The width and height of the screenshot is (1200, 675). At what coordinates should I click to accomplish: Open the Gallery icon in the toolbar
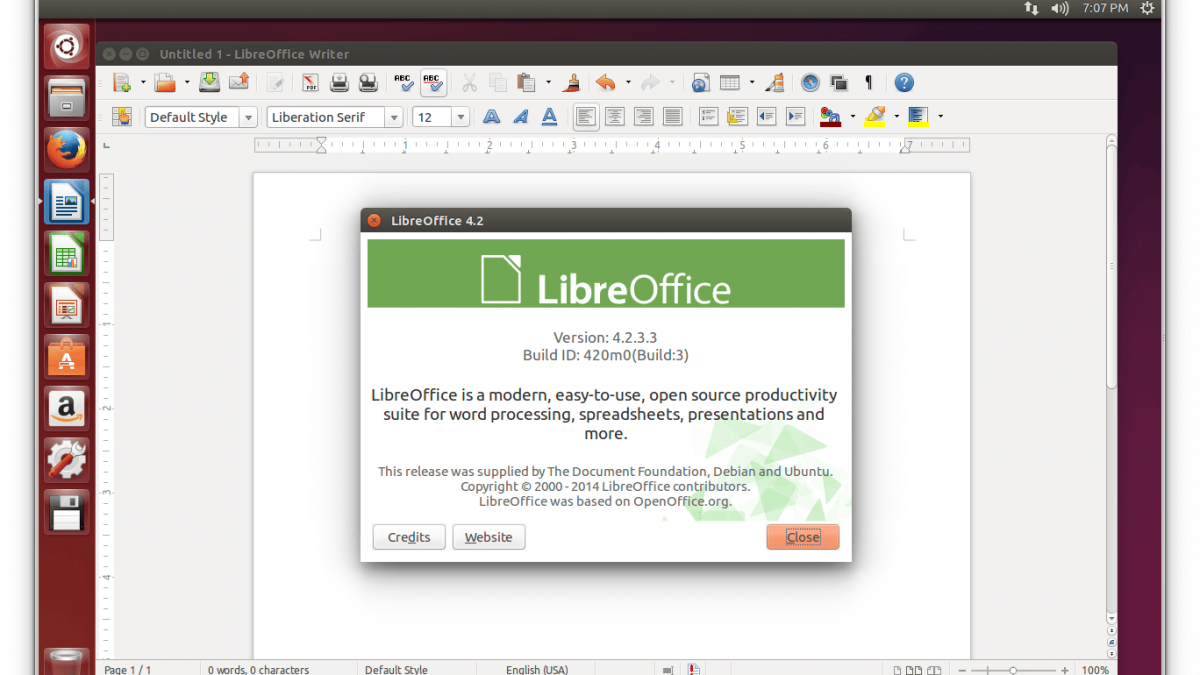click(839, 83)
